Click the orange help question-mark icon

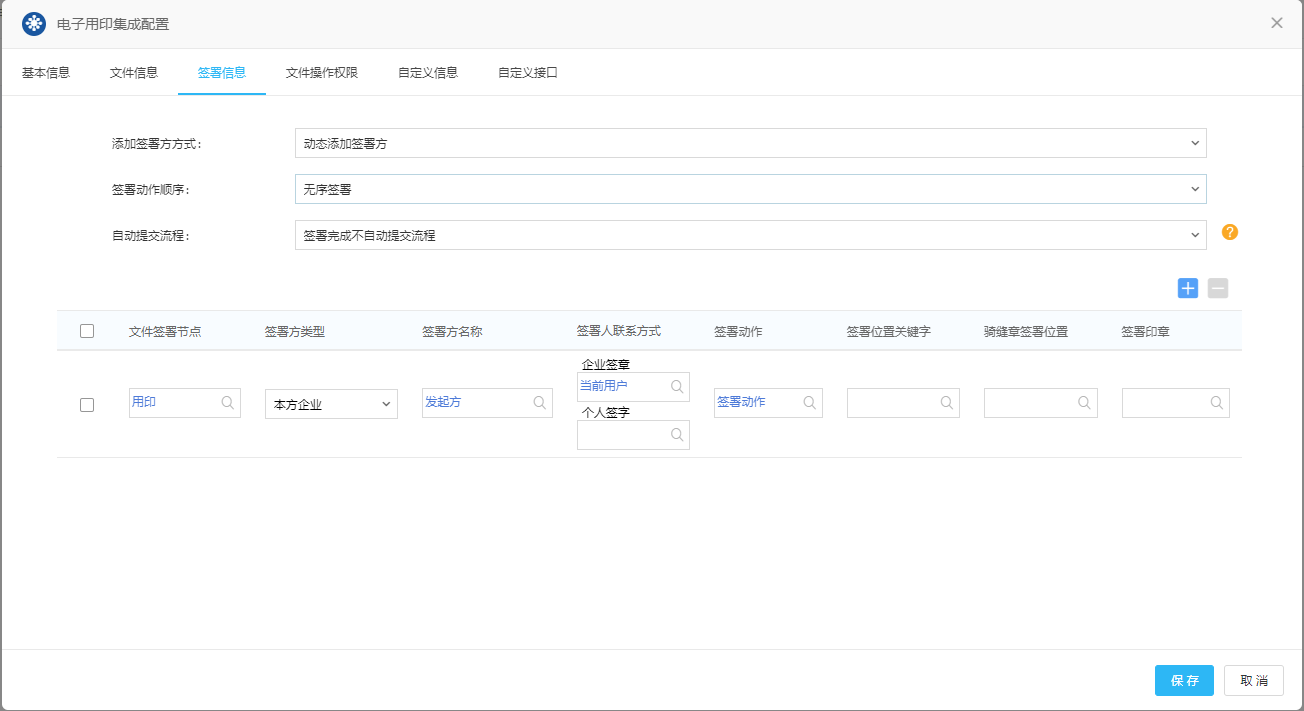pyautogui.click(x=1230, y=232)
